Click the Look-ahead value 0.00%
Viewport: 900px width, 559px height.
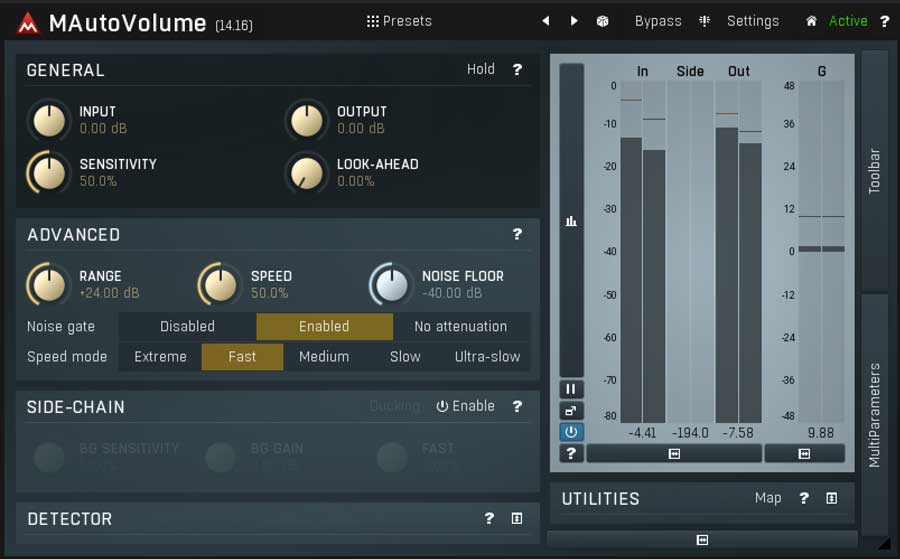coord(356,181)
